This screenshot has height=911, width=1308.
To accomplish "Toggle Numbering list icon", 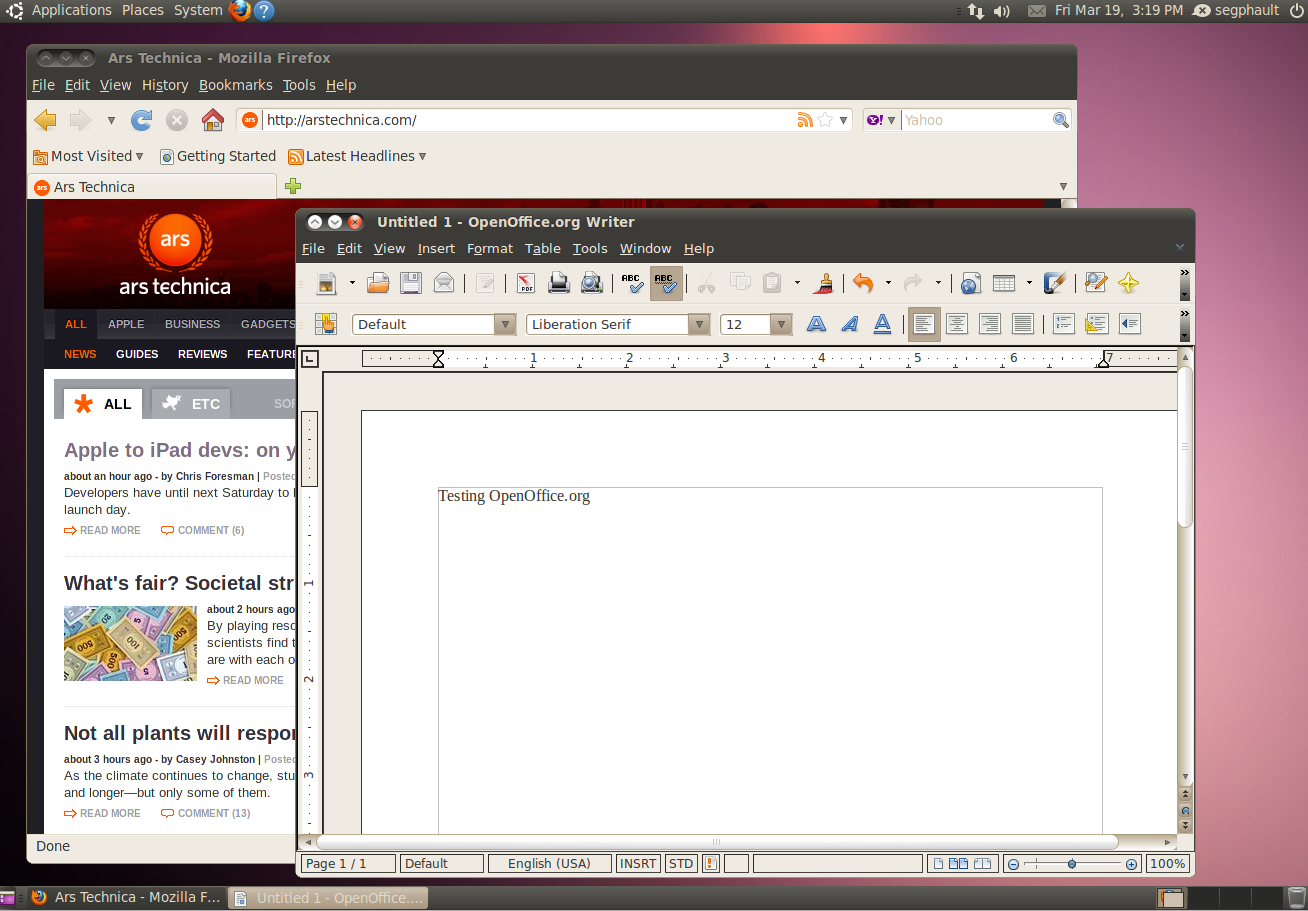I will pos(1064,324).
